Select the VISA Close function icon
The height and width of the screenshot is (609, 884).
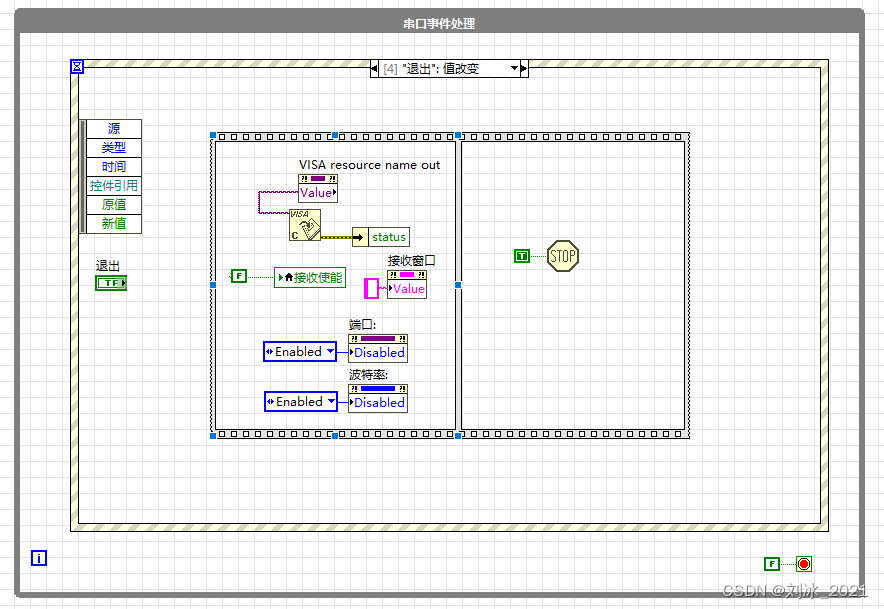coord(305,226)
